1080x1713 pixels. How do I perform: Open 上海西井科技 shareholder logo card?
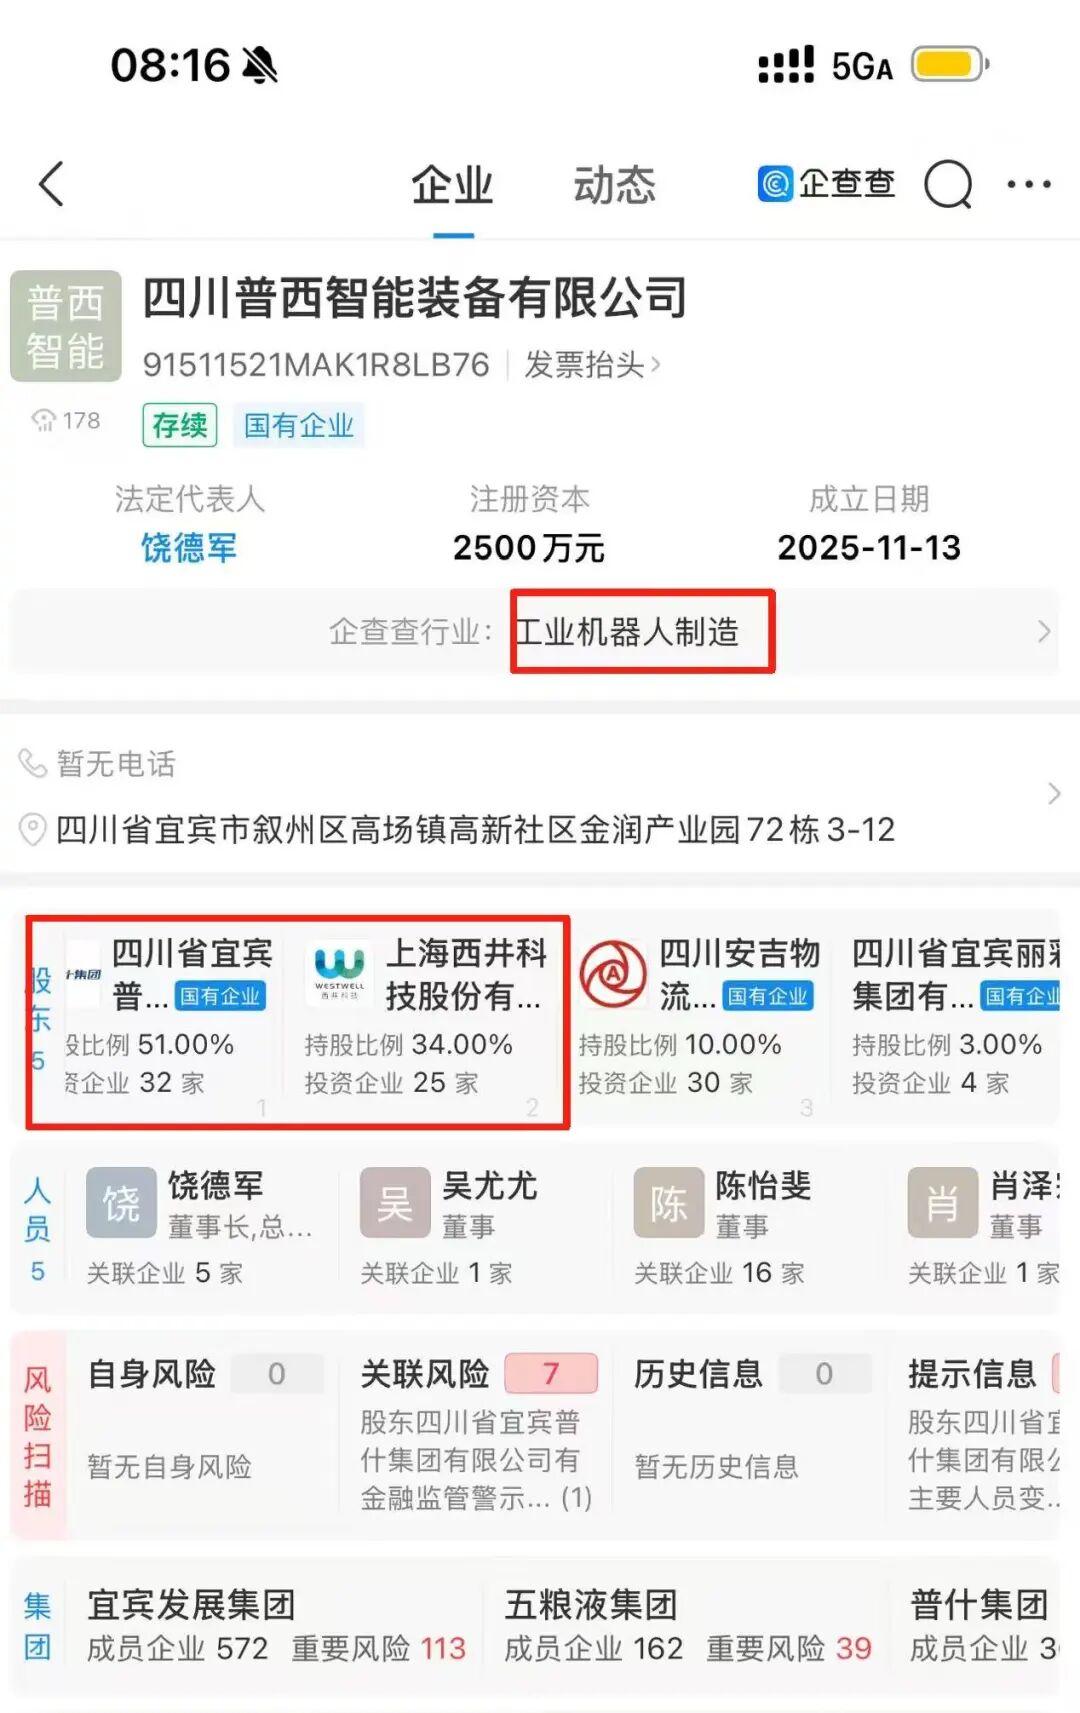point(339,969)
